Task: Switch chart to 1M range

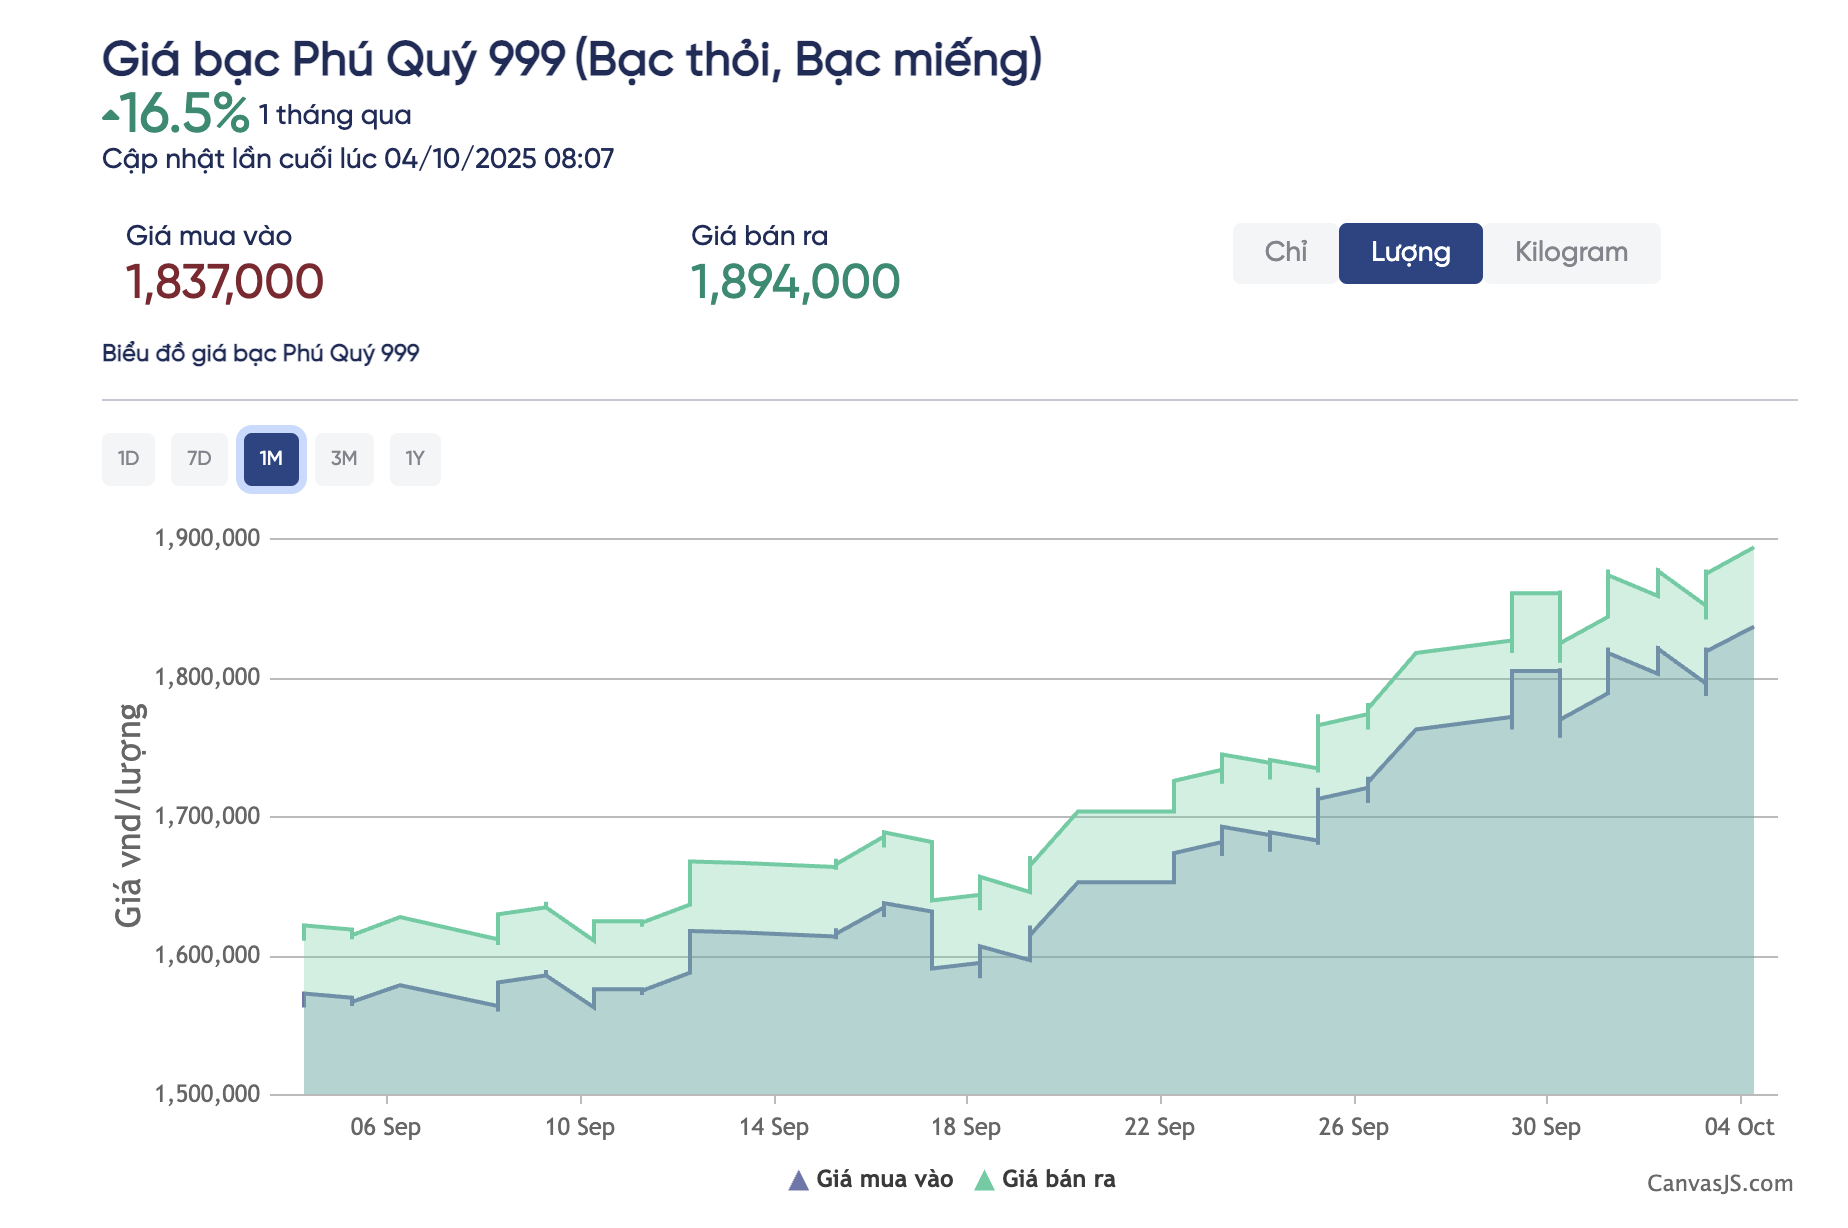Action: (271, 459)
